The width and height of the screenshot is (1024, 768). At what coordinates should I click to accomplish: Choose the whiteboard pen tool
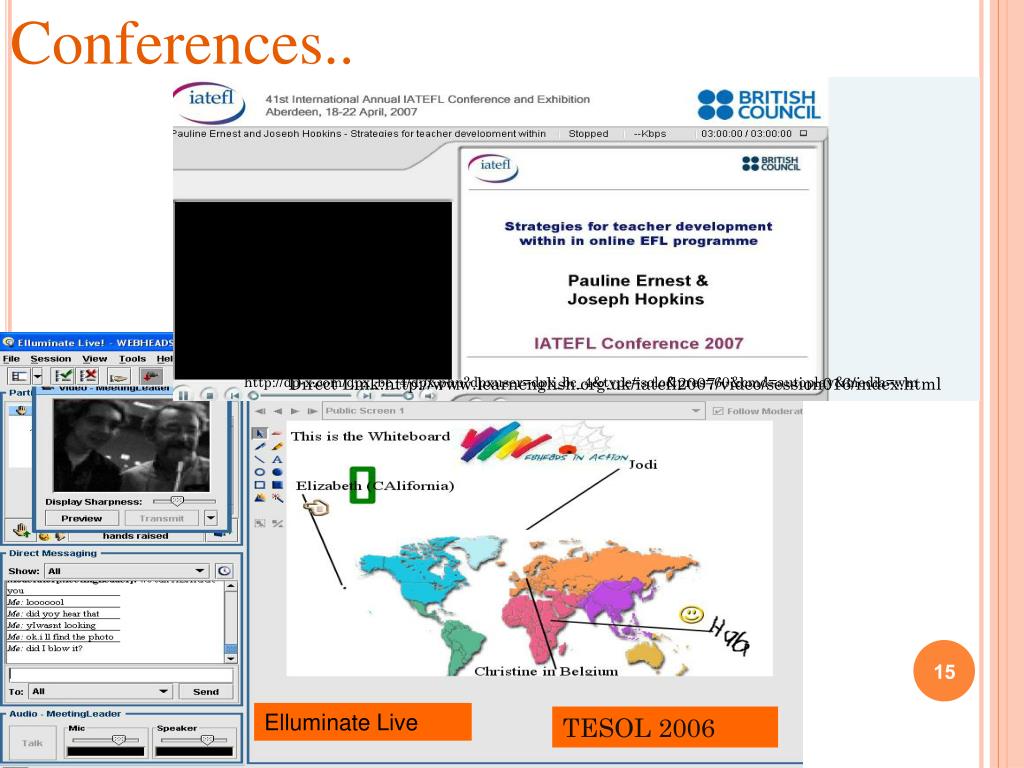point(260,447)
